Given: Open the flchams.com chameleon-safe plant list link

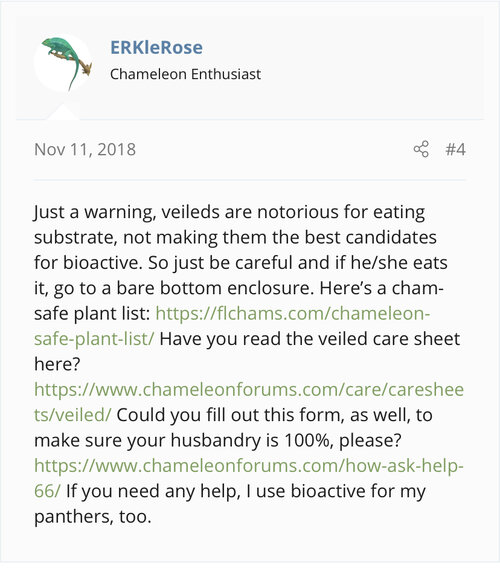Looking at the screenshot, I should [292, 313].
